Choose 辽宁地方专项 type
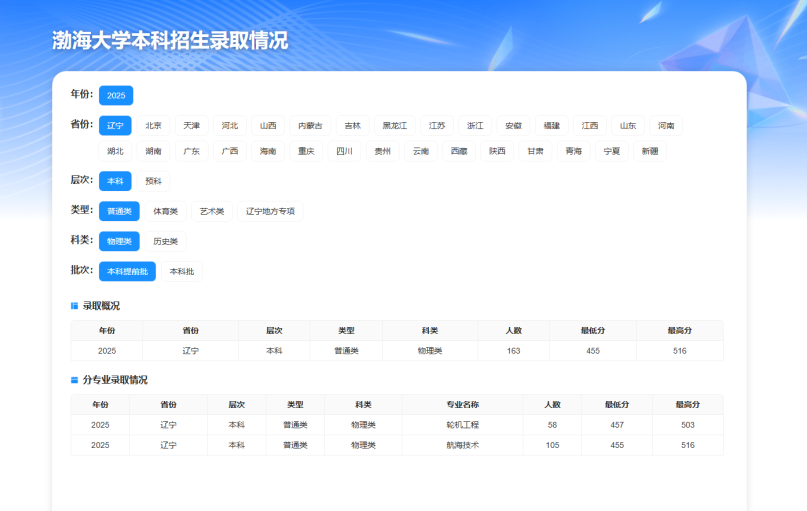The height and width of the screenshot is (511, 807). [270, 211]
